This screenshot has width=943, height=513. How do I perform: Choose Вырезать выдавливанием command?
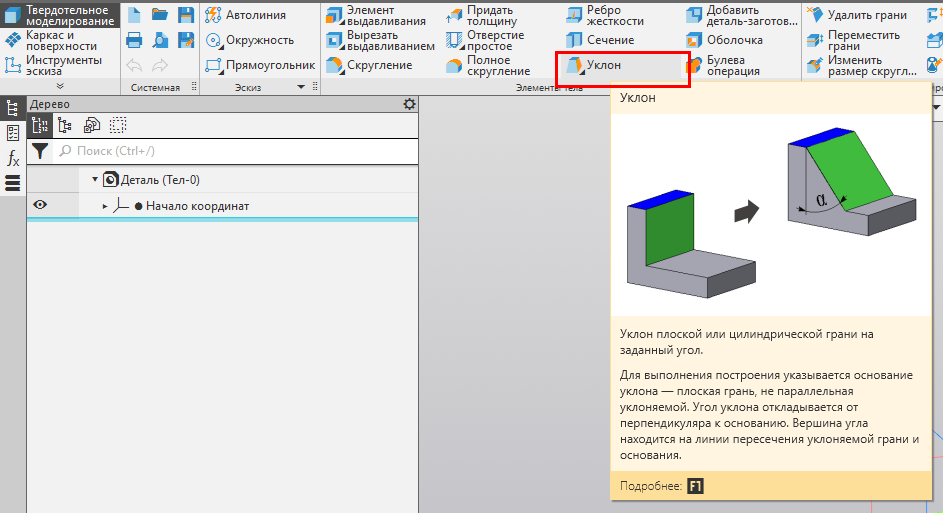[x=380, y=40]
